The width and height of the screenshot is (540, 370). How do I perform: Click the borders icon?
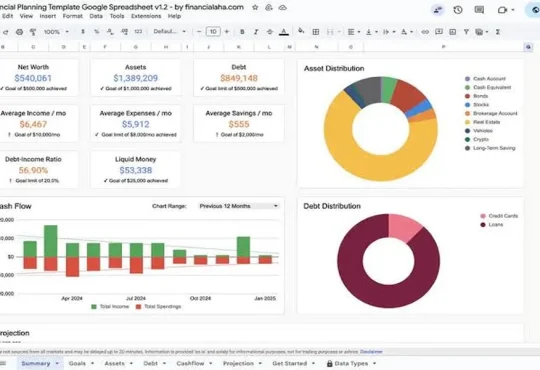click(x=315, y=32)
